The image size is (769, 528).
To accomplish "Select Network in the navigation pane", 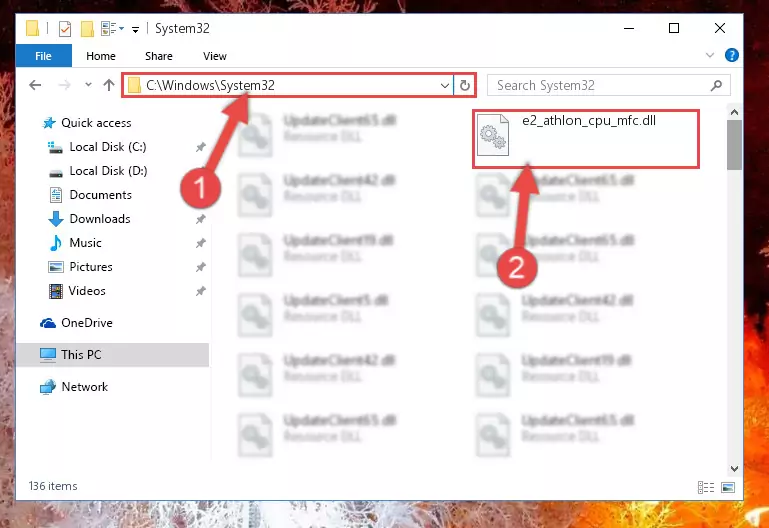I will click(x=84, y=387).
